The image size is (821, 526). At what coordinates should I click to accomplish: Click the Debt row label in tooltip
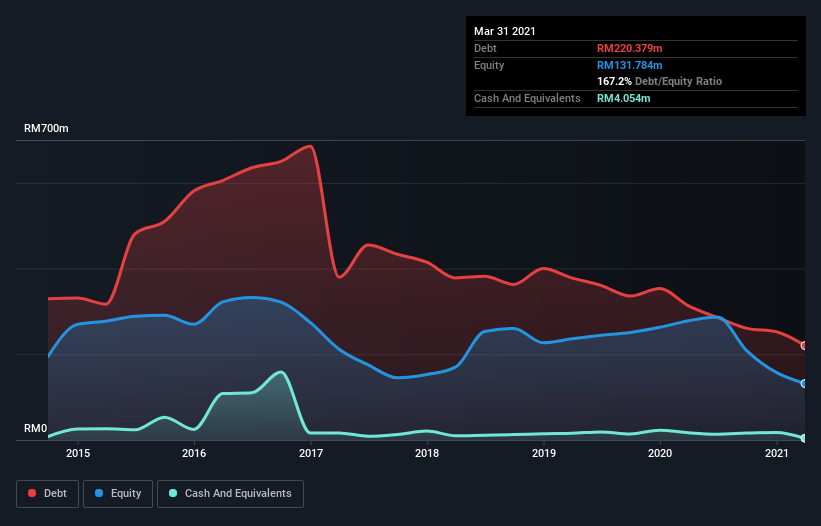[485, 48]
